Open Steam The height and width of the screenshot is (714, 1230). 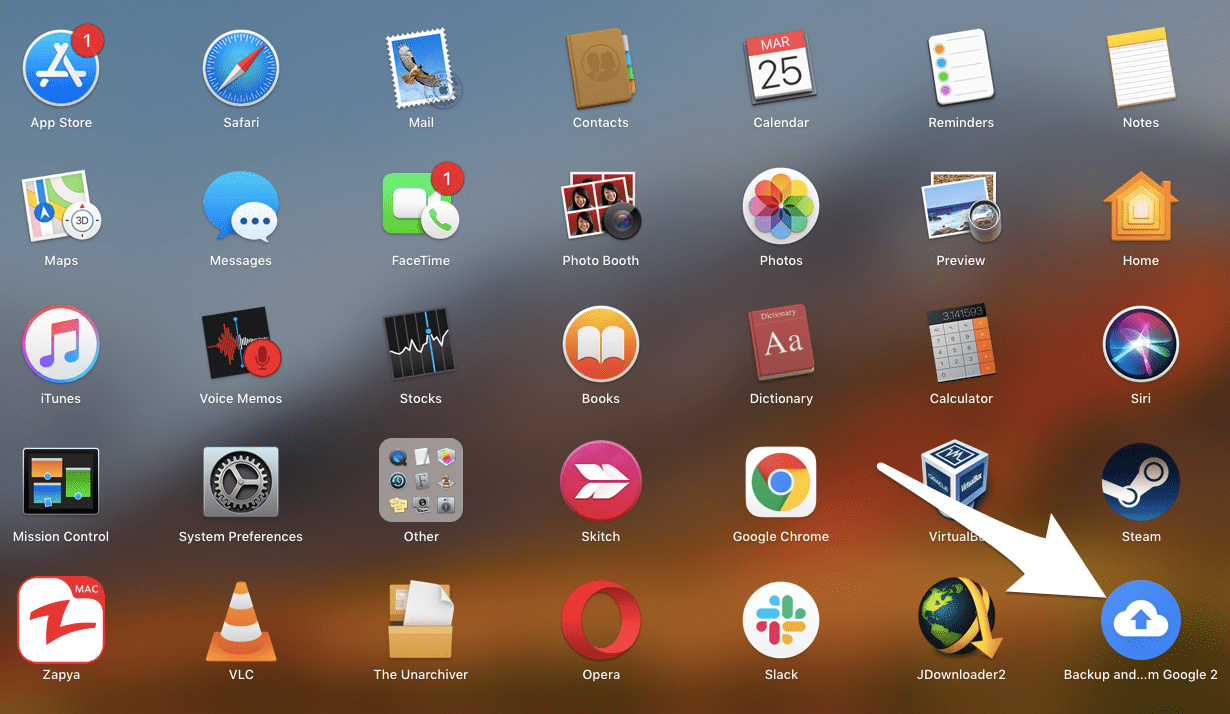coord(1141,481)
